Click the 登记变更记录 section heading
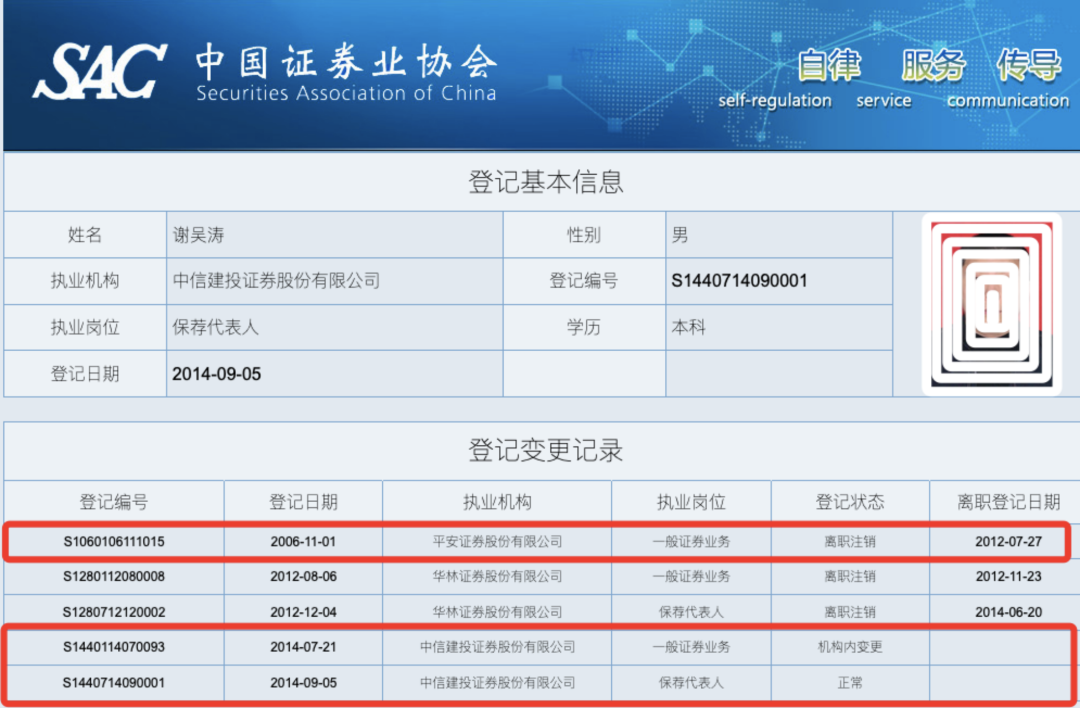The height and width of the screenshot is (708, 1080). tap(546, 450)
